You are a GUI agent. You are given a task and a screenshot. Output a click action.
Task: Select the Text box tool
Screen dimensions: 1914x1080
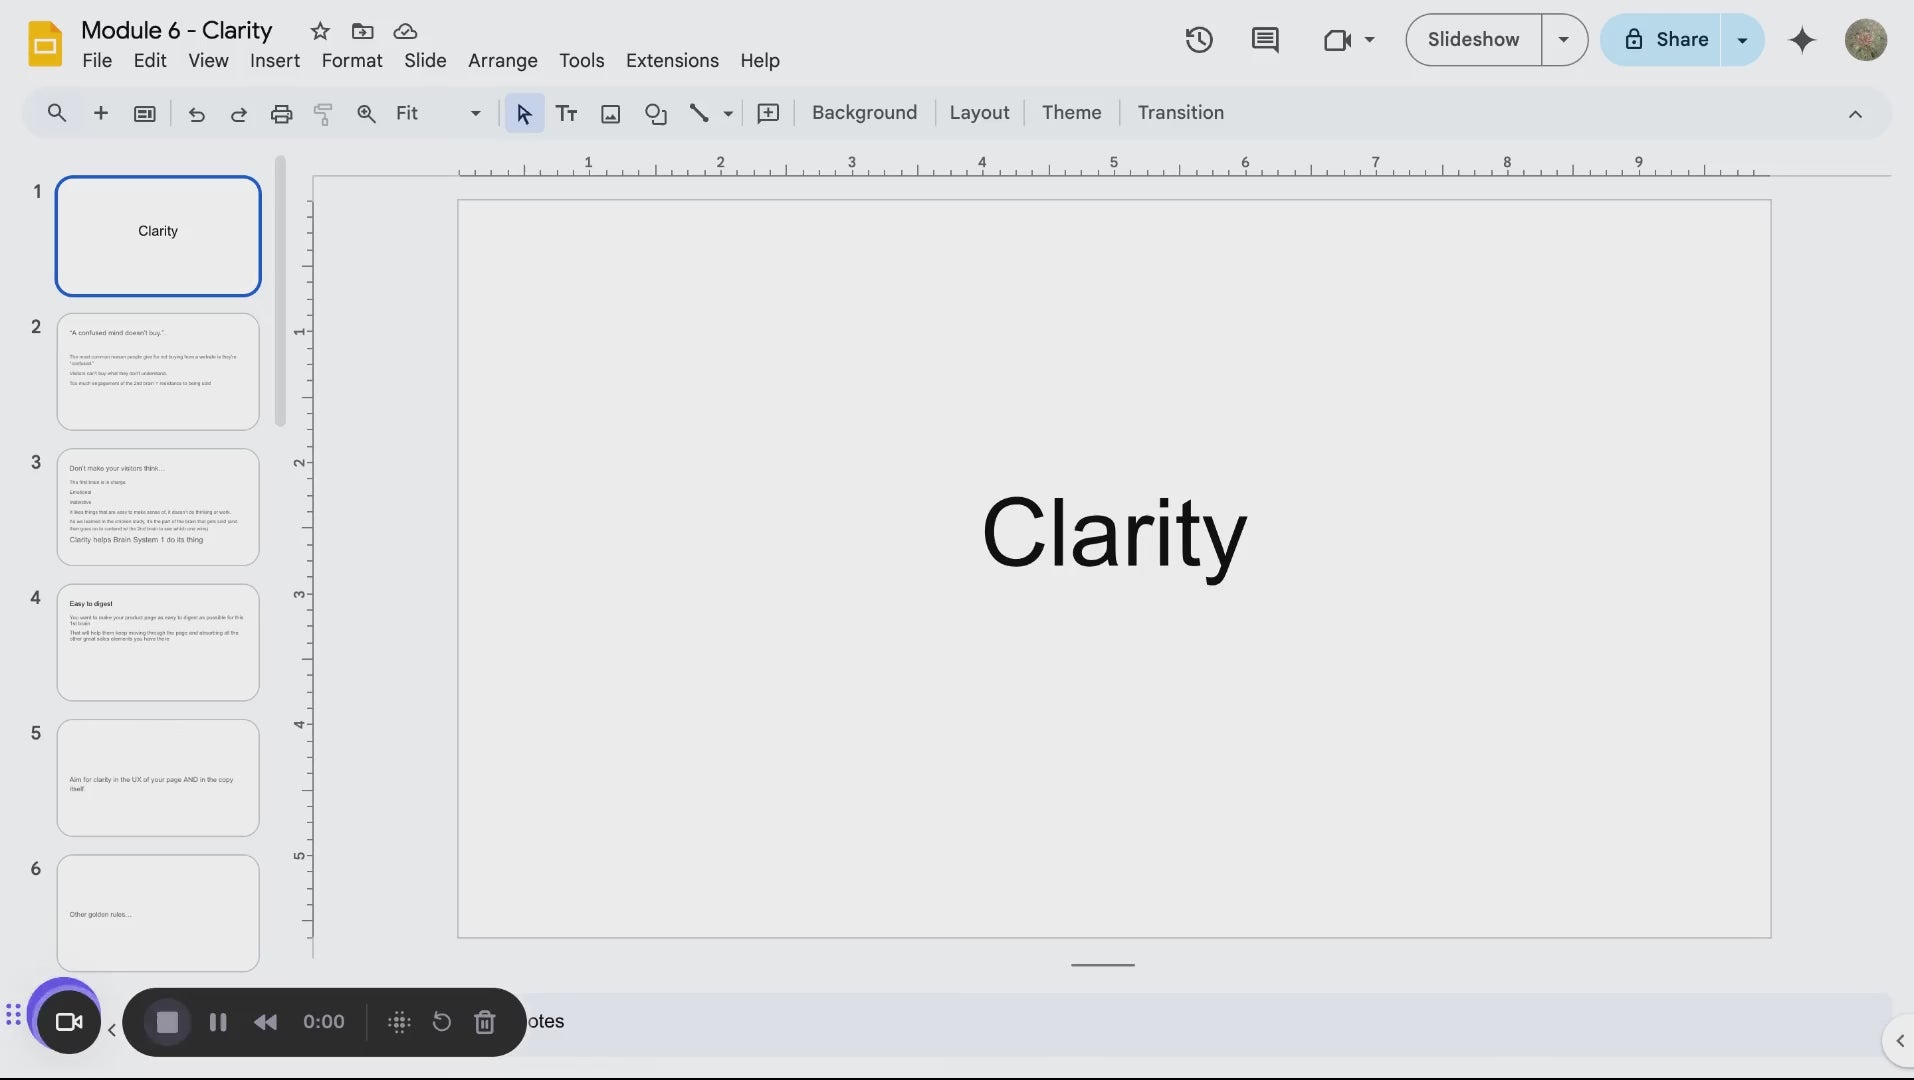(566, 113)
